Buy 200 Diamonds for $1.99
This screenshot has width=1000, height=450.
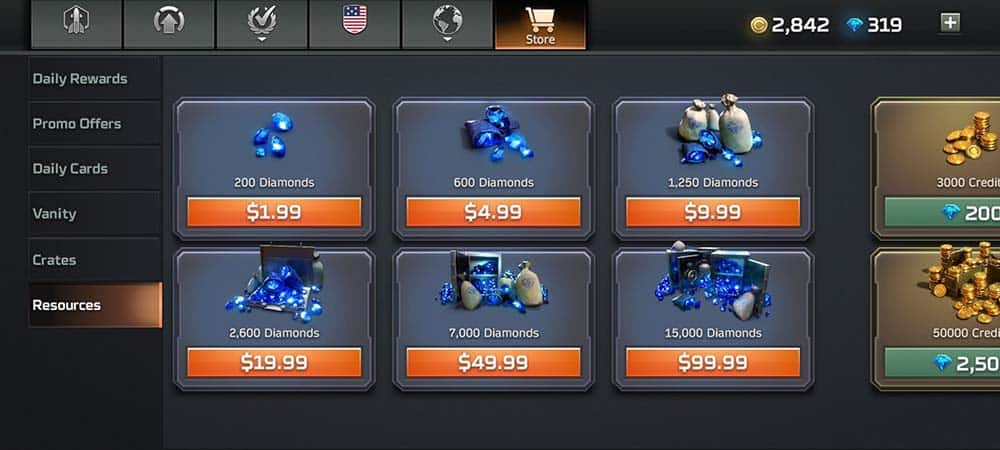point(274,212)
